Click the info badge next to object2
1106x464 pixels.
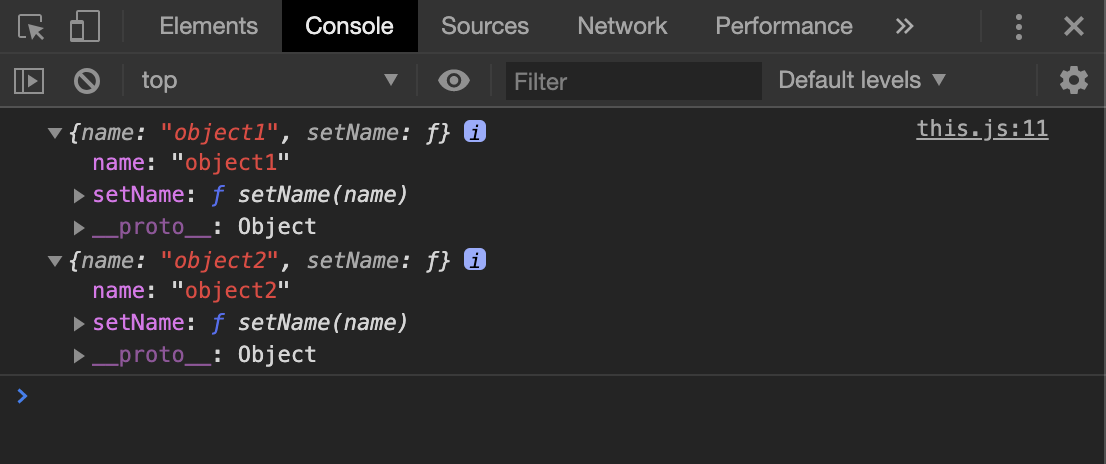click(x=475, y=260)
